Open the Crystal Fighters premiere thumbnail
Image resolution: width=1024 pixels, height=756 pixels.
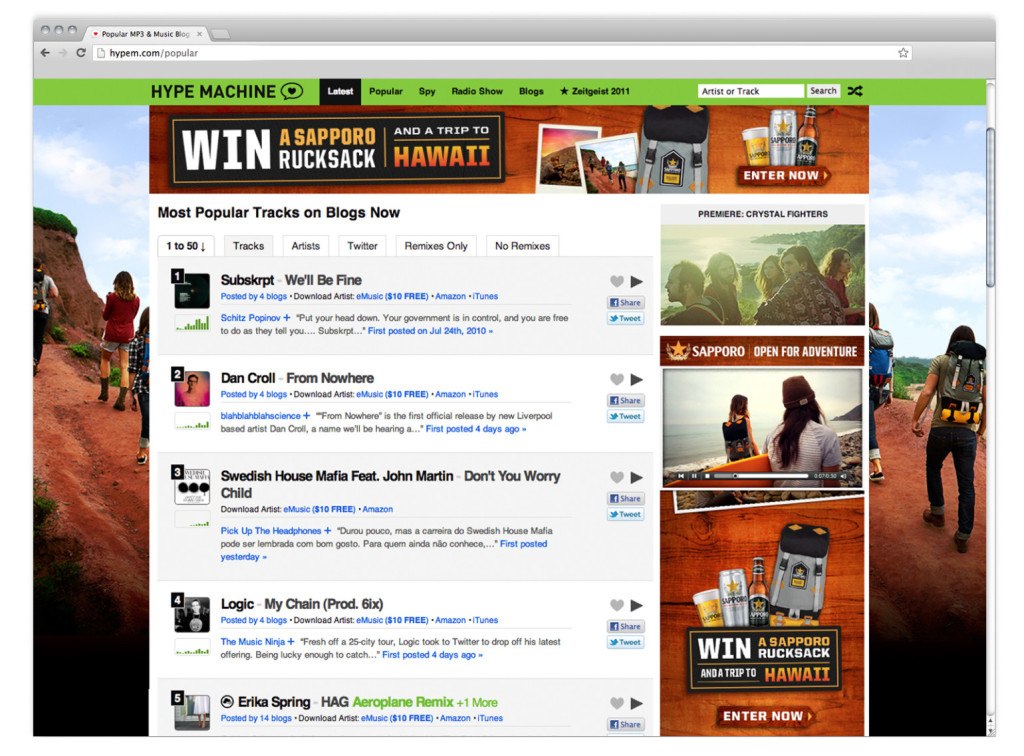point(762,275)
